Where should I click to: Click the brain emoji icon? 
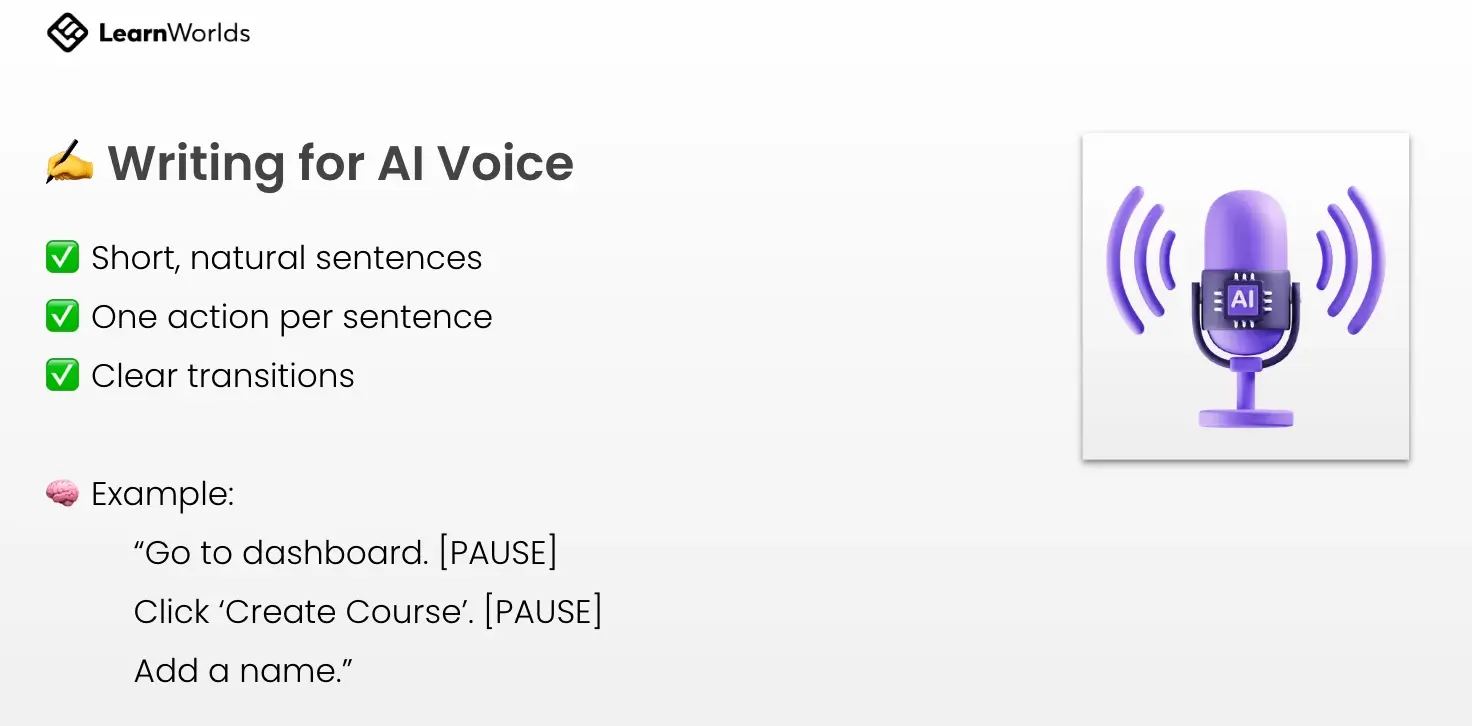point(62,494)
